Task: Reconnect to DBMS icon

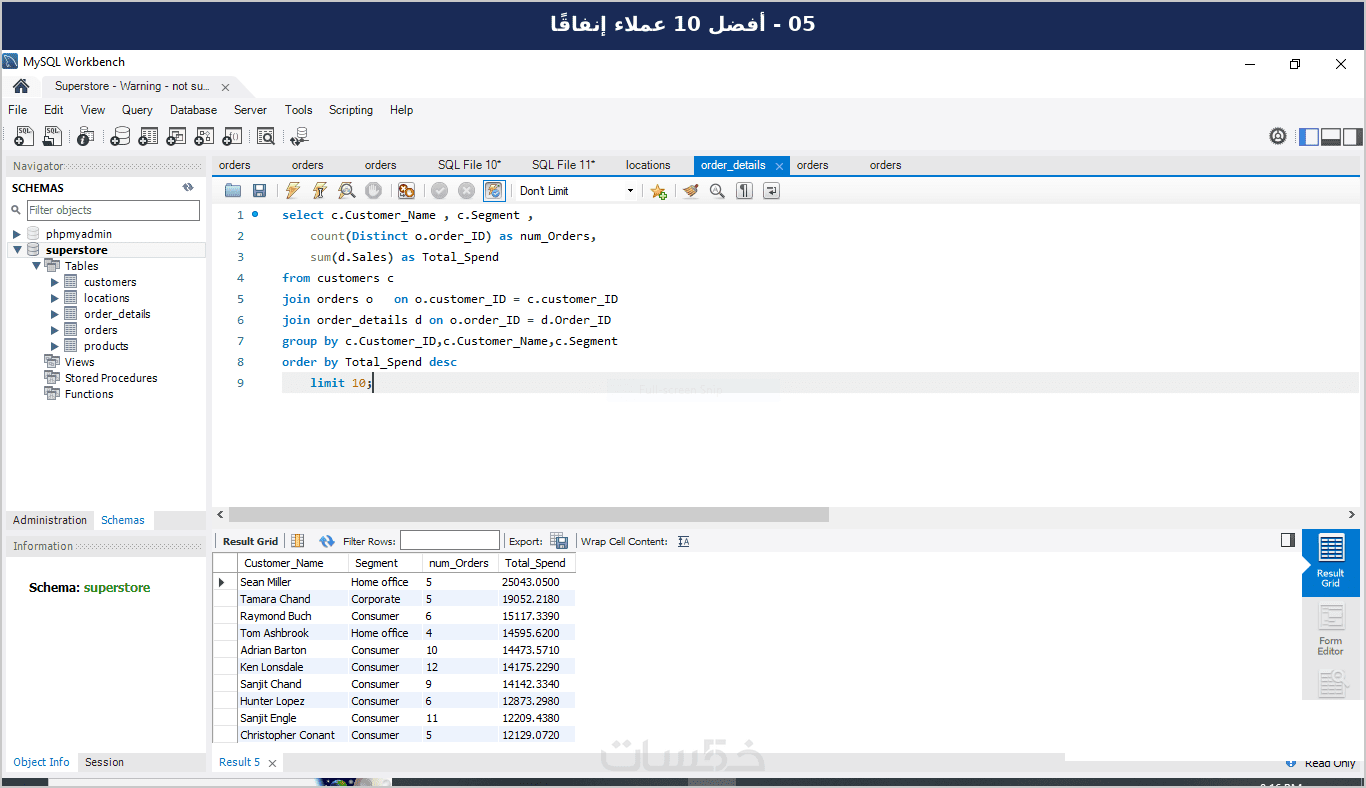Action: pos(299,136)
